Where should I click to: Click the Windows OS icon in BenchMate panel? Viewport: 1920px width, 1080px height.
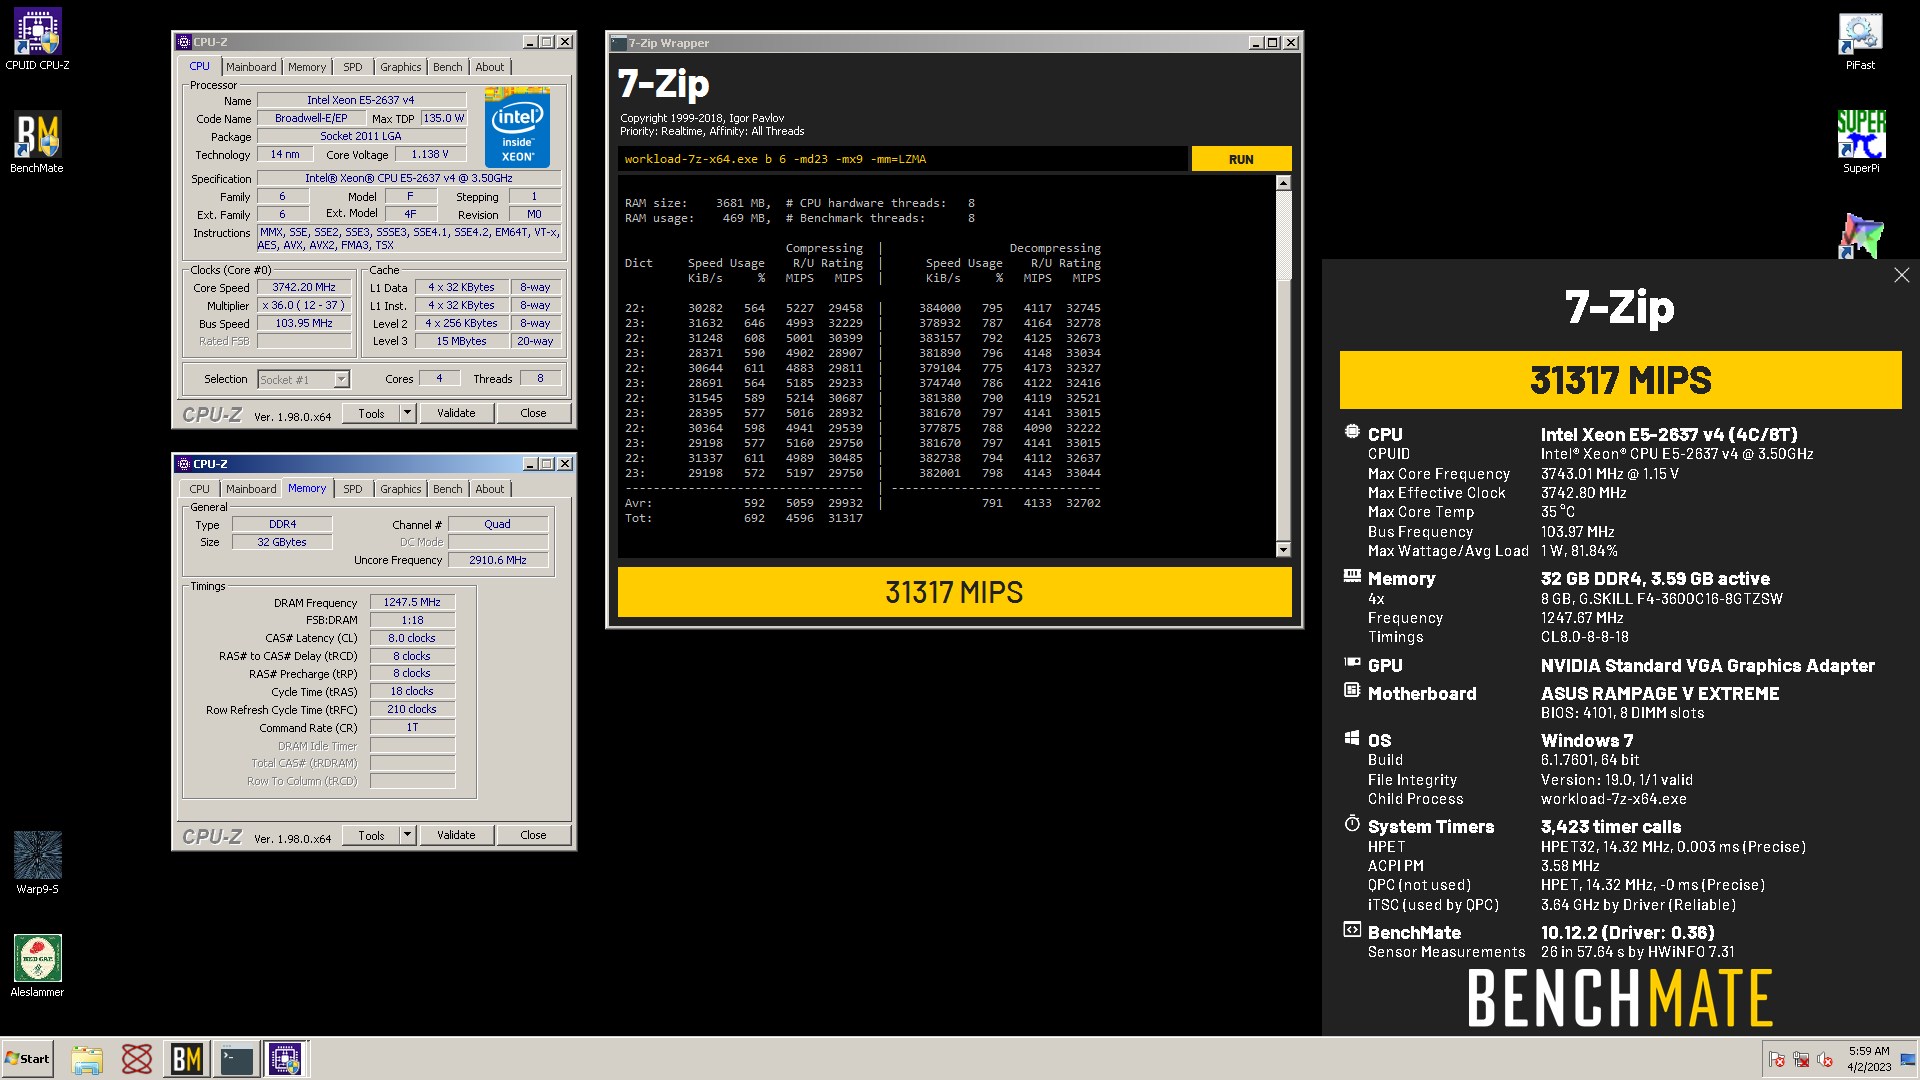tap(1352, 738)
